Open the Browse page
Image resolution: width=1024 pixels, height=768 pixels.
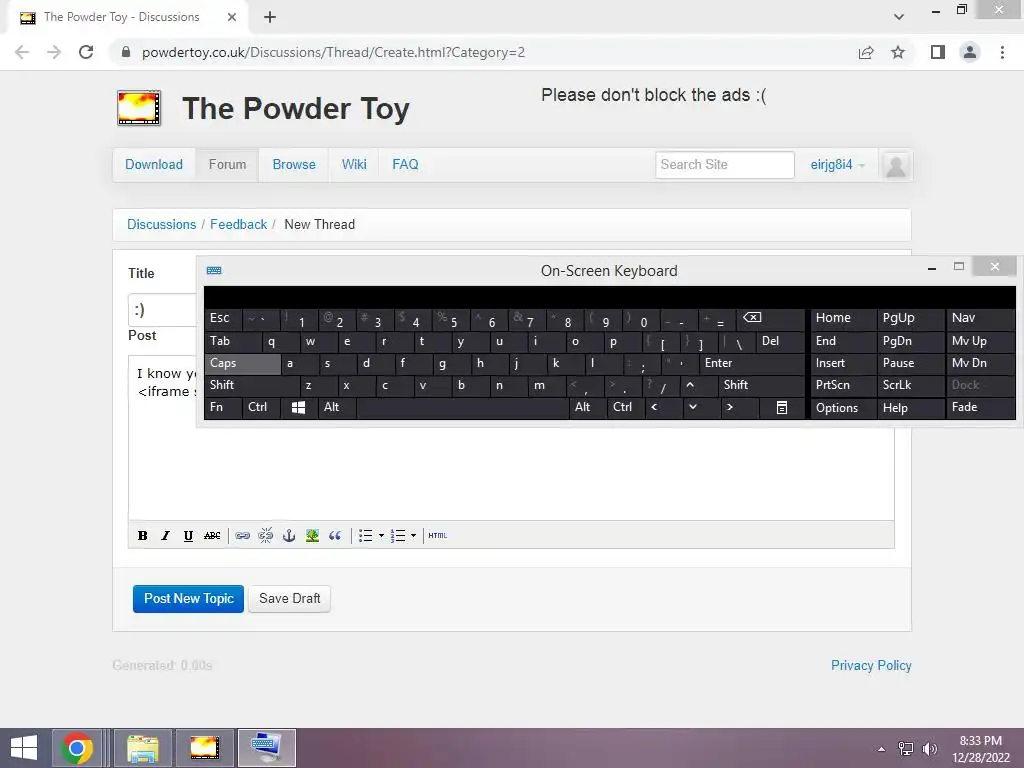tap(294, 165)
